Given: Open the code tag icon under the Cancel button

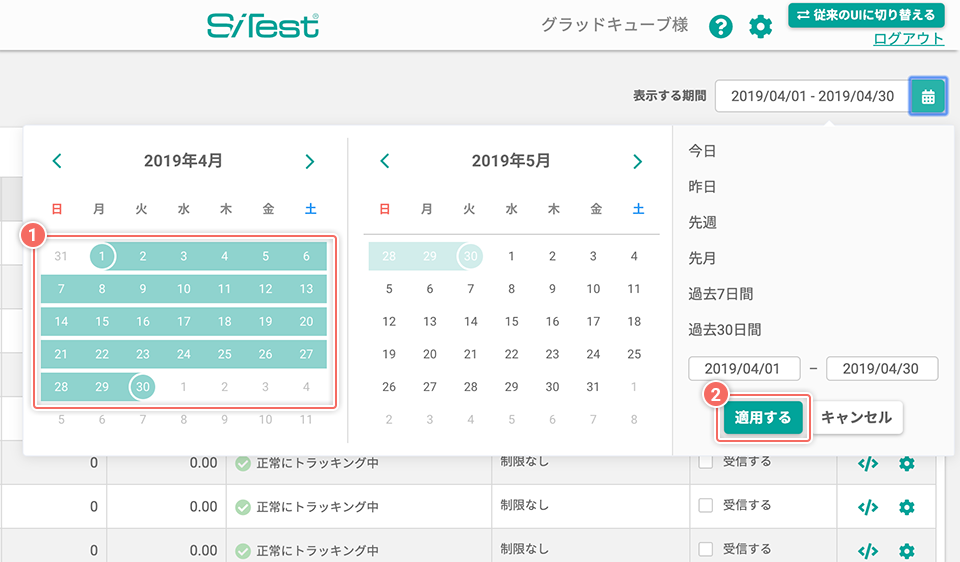Looking at the screenshot, I should [868, 463].
